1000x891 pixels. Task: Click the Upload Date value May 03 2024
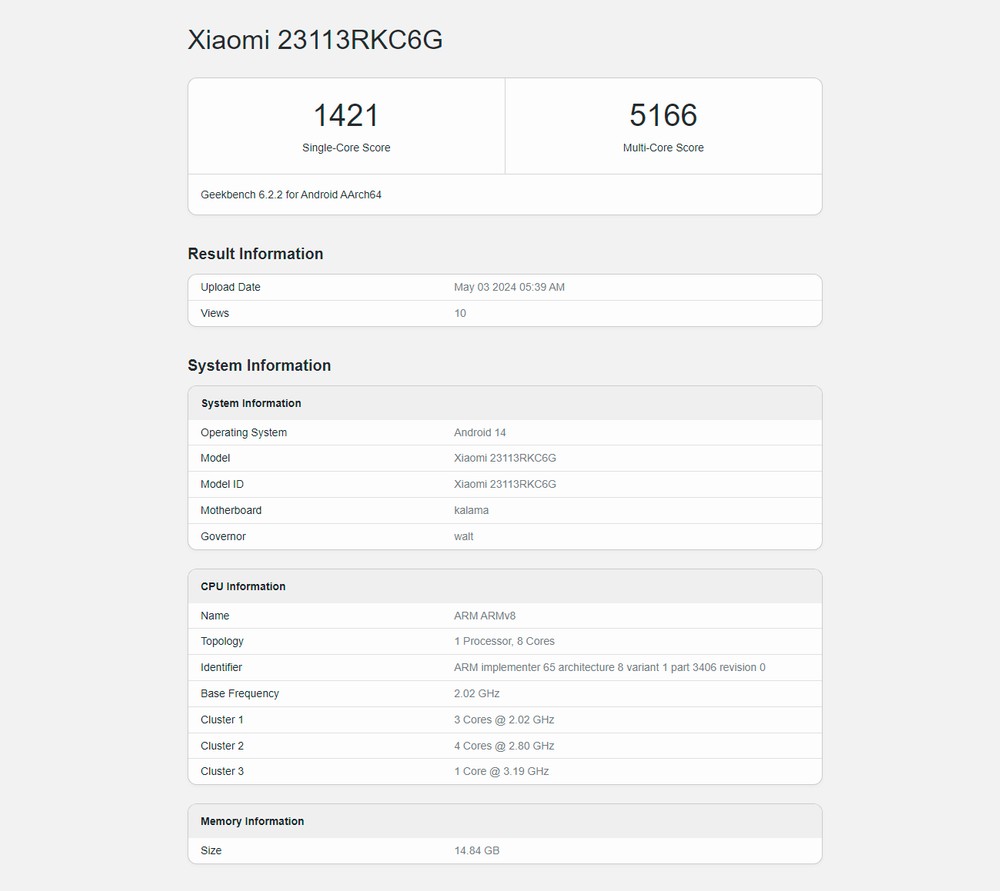tap(509, 287)
